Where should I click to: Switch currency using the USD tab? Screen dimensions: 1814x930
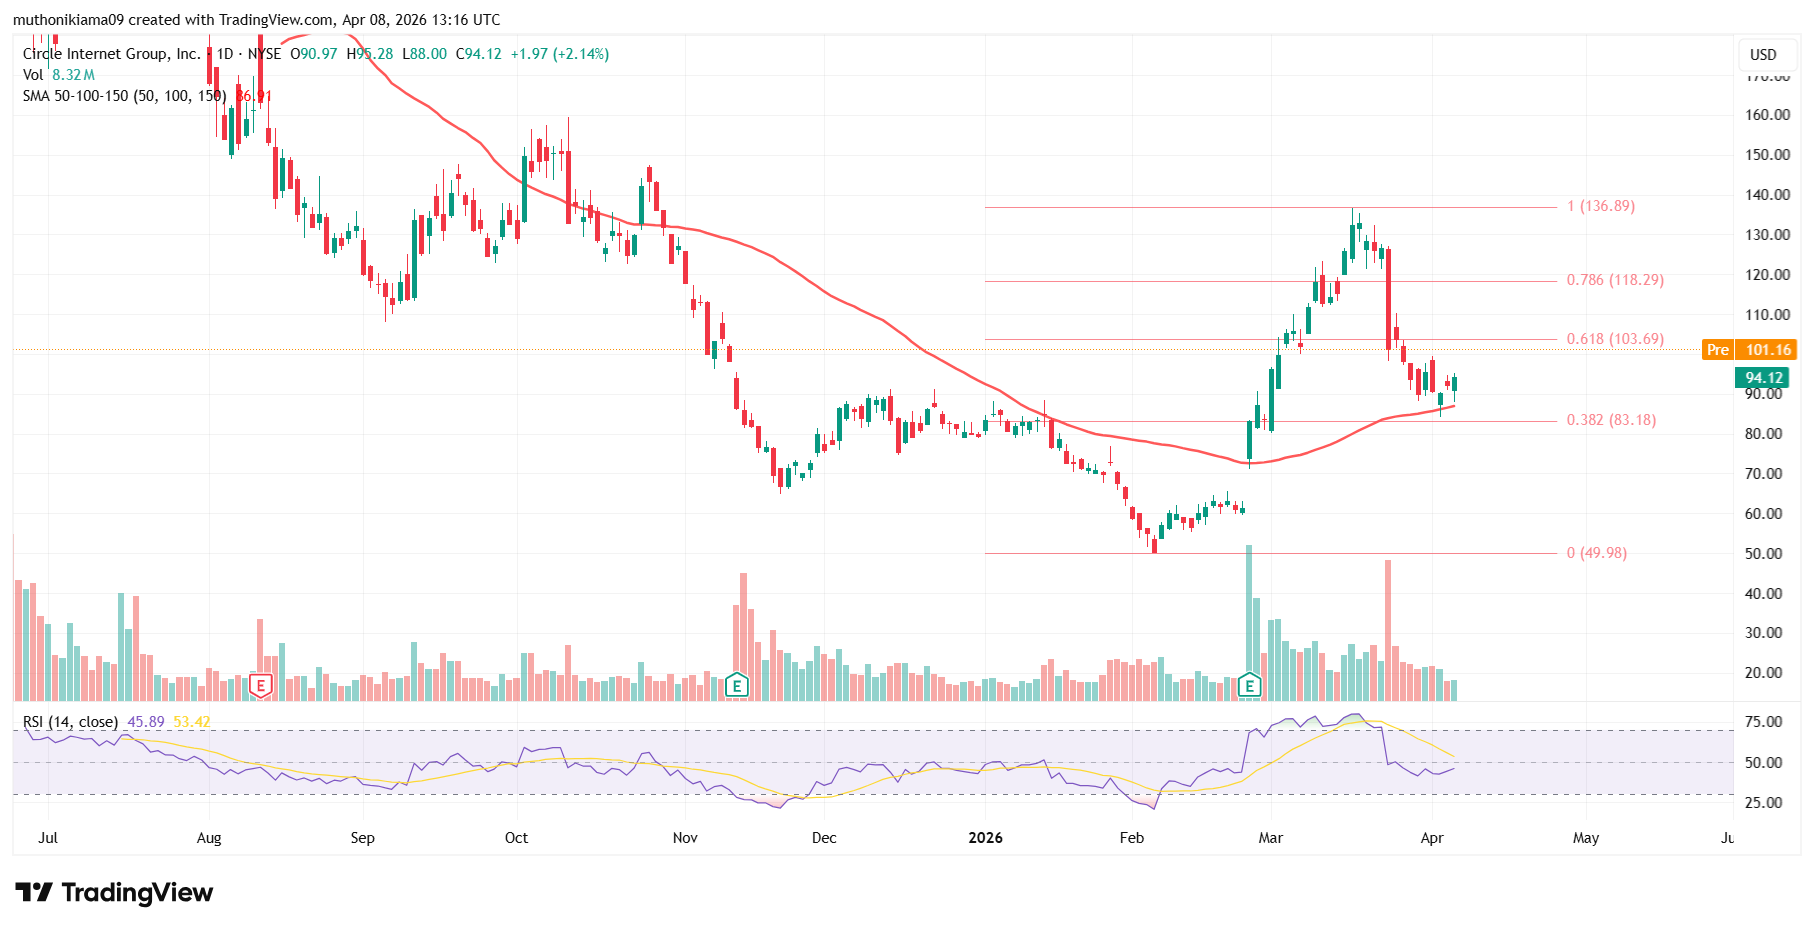(1765, 55)
